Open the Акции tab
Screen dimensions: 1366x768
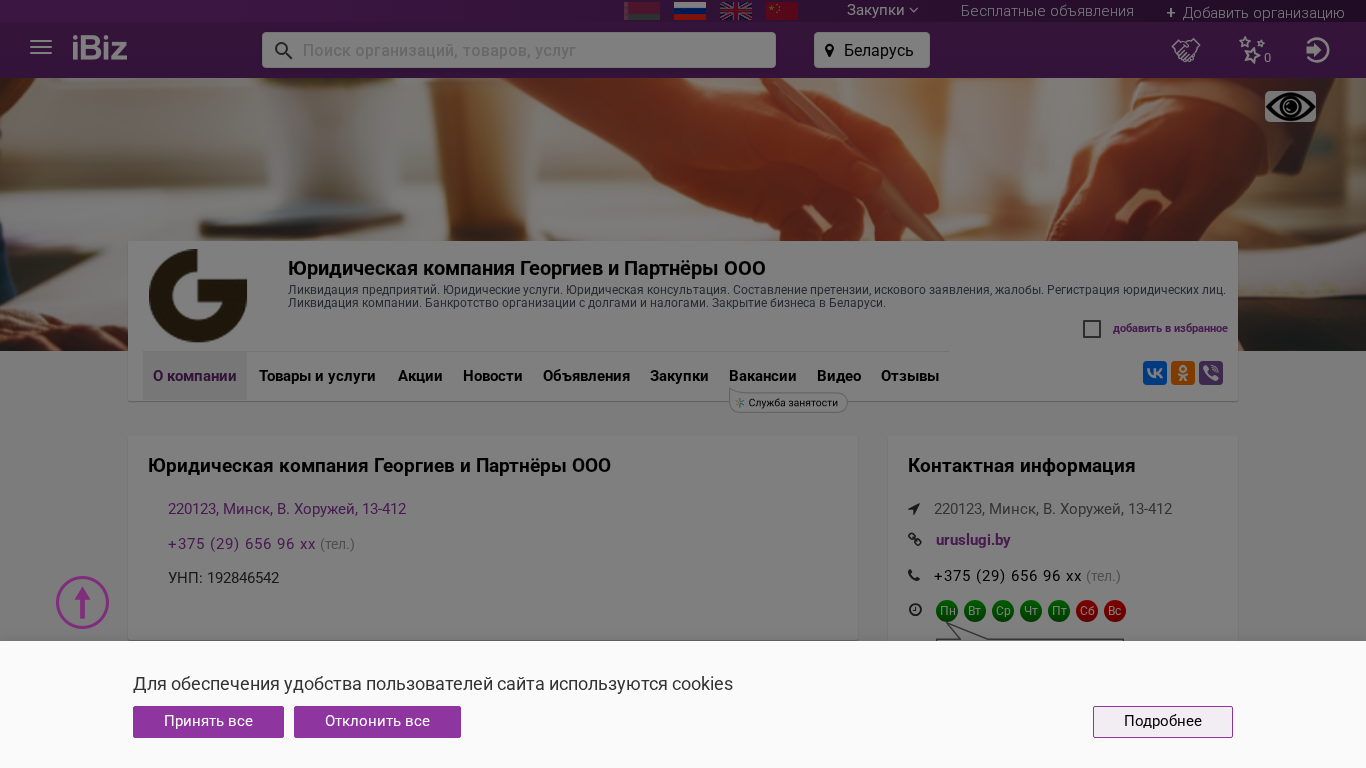420,376
